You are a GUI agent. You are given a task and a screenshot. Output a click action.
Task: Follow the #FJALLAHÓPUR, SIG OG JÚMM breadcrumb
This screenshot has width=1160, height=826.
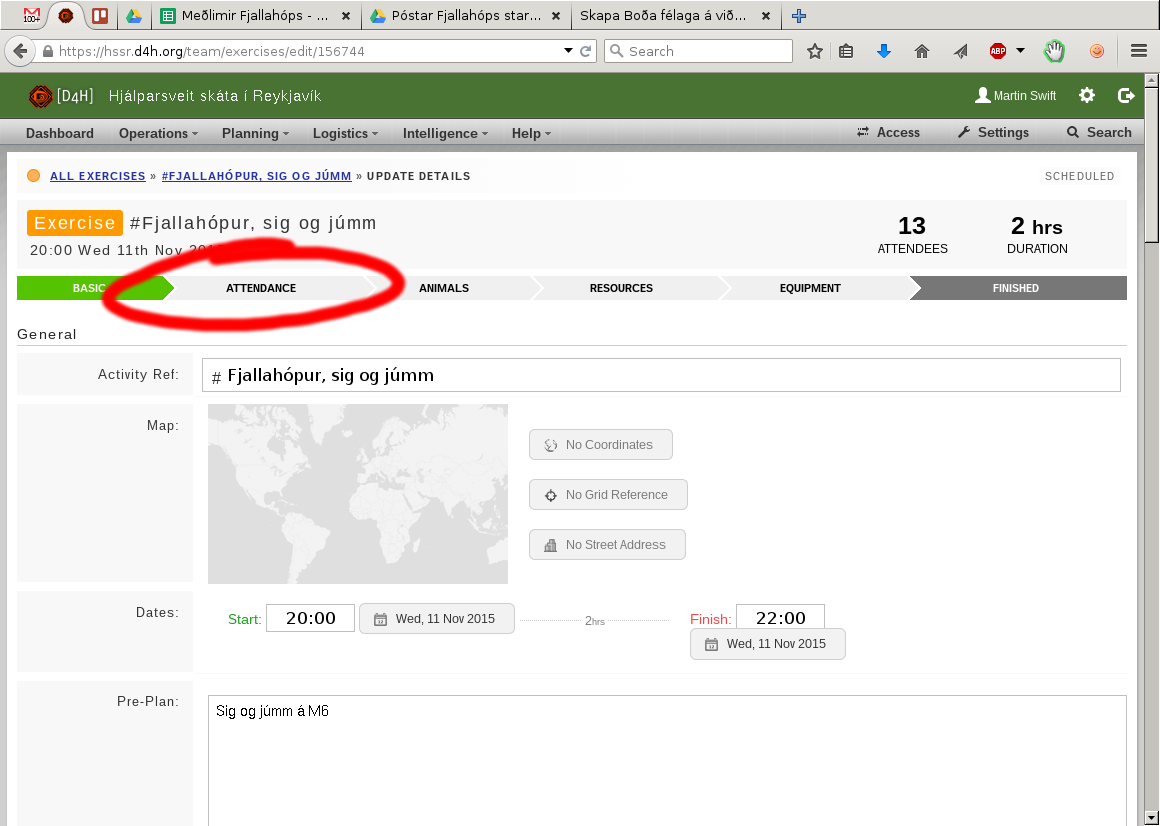pos(256,176)
